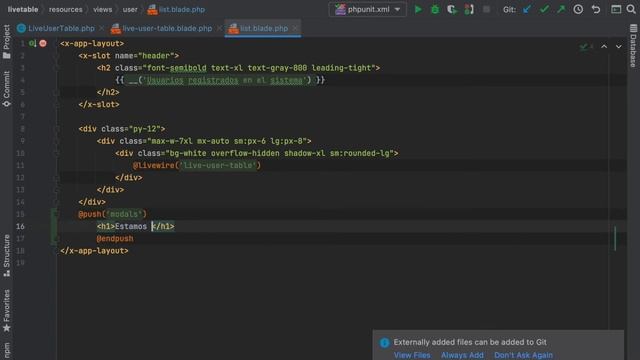640x360 pixels.
Task: Push commits using Git green arrow
Action: 561,9
